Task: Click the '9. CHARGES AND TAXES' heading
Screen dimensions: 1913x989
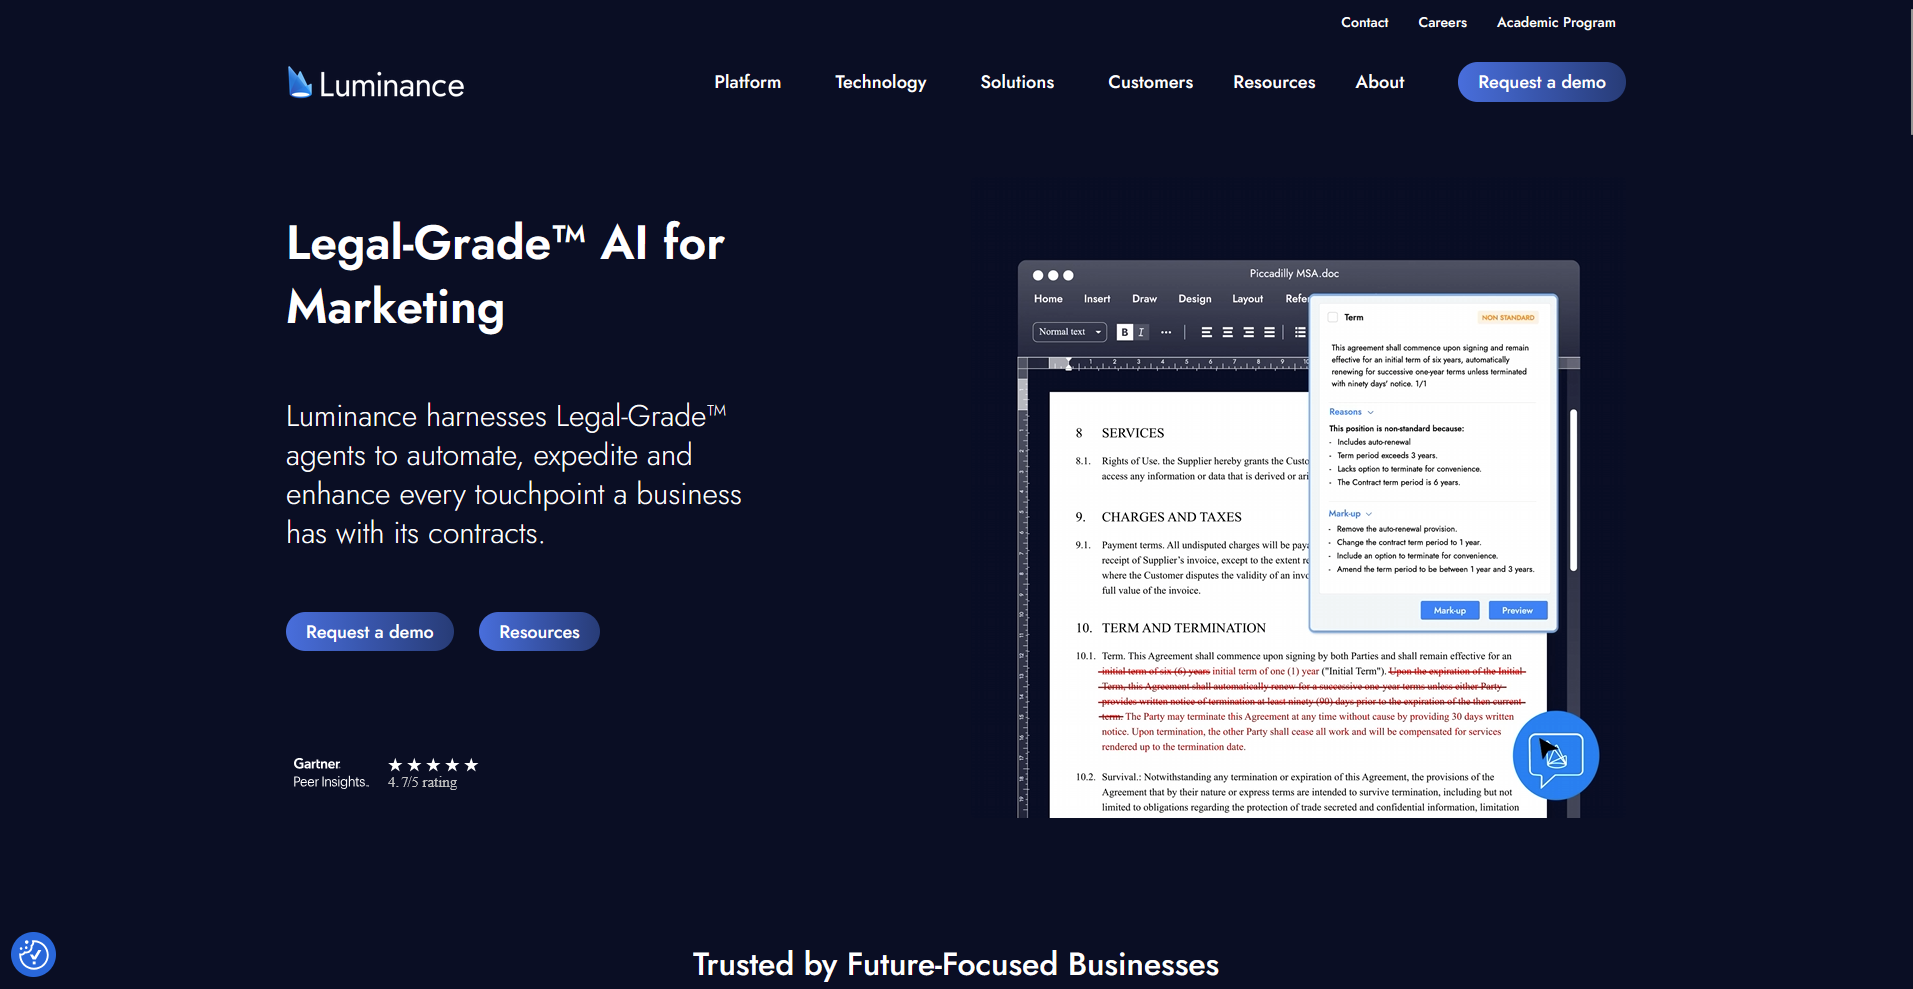Action: (1158, 517)
